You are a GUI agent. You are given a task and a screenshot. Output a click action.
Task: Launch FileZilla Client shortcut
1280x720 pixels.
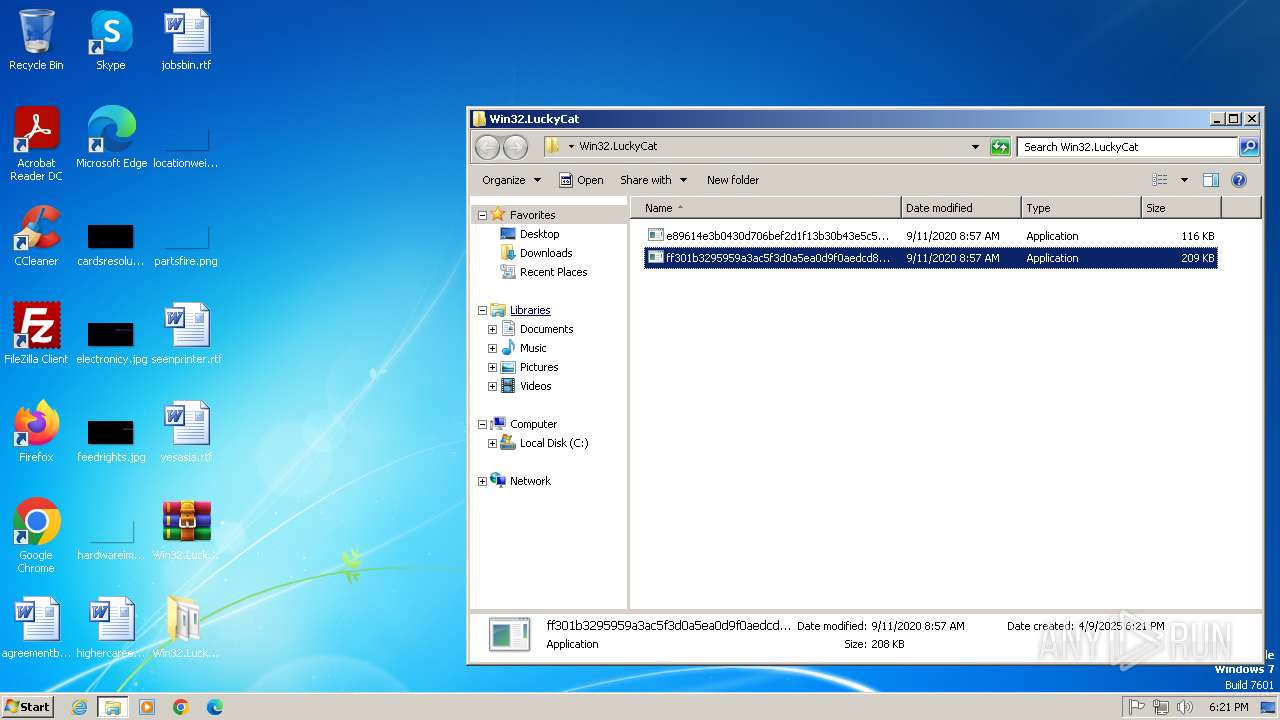(36, 333)
